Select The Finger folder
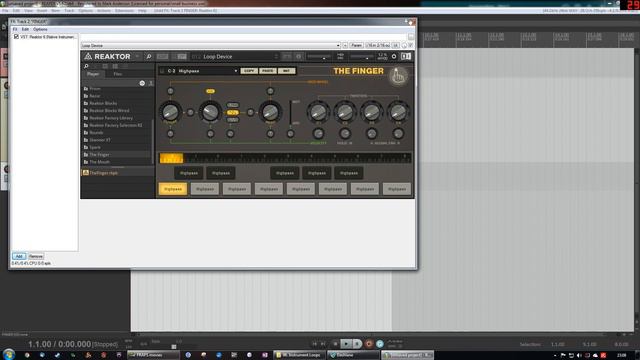Image resolution: width=640 pixels, height=360 pixels. (99, 155)
